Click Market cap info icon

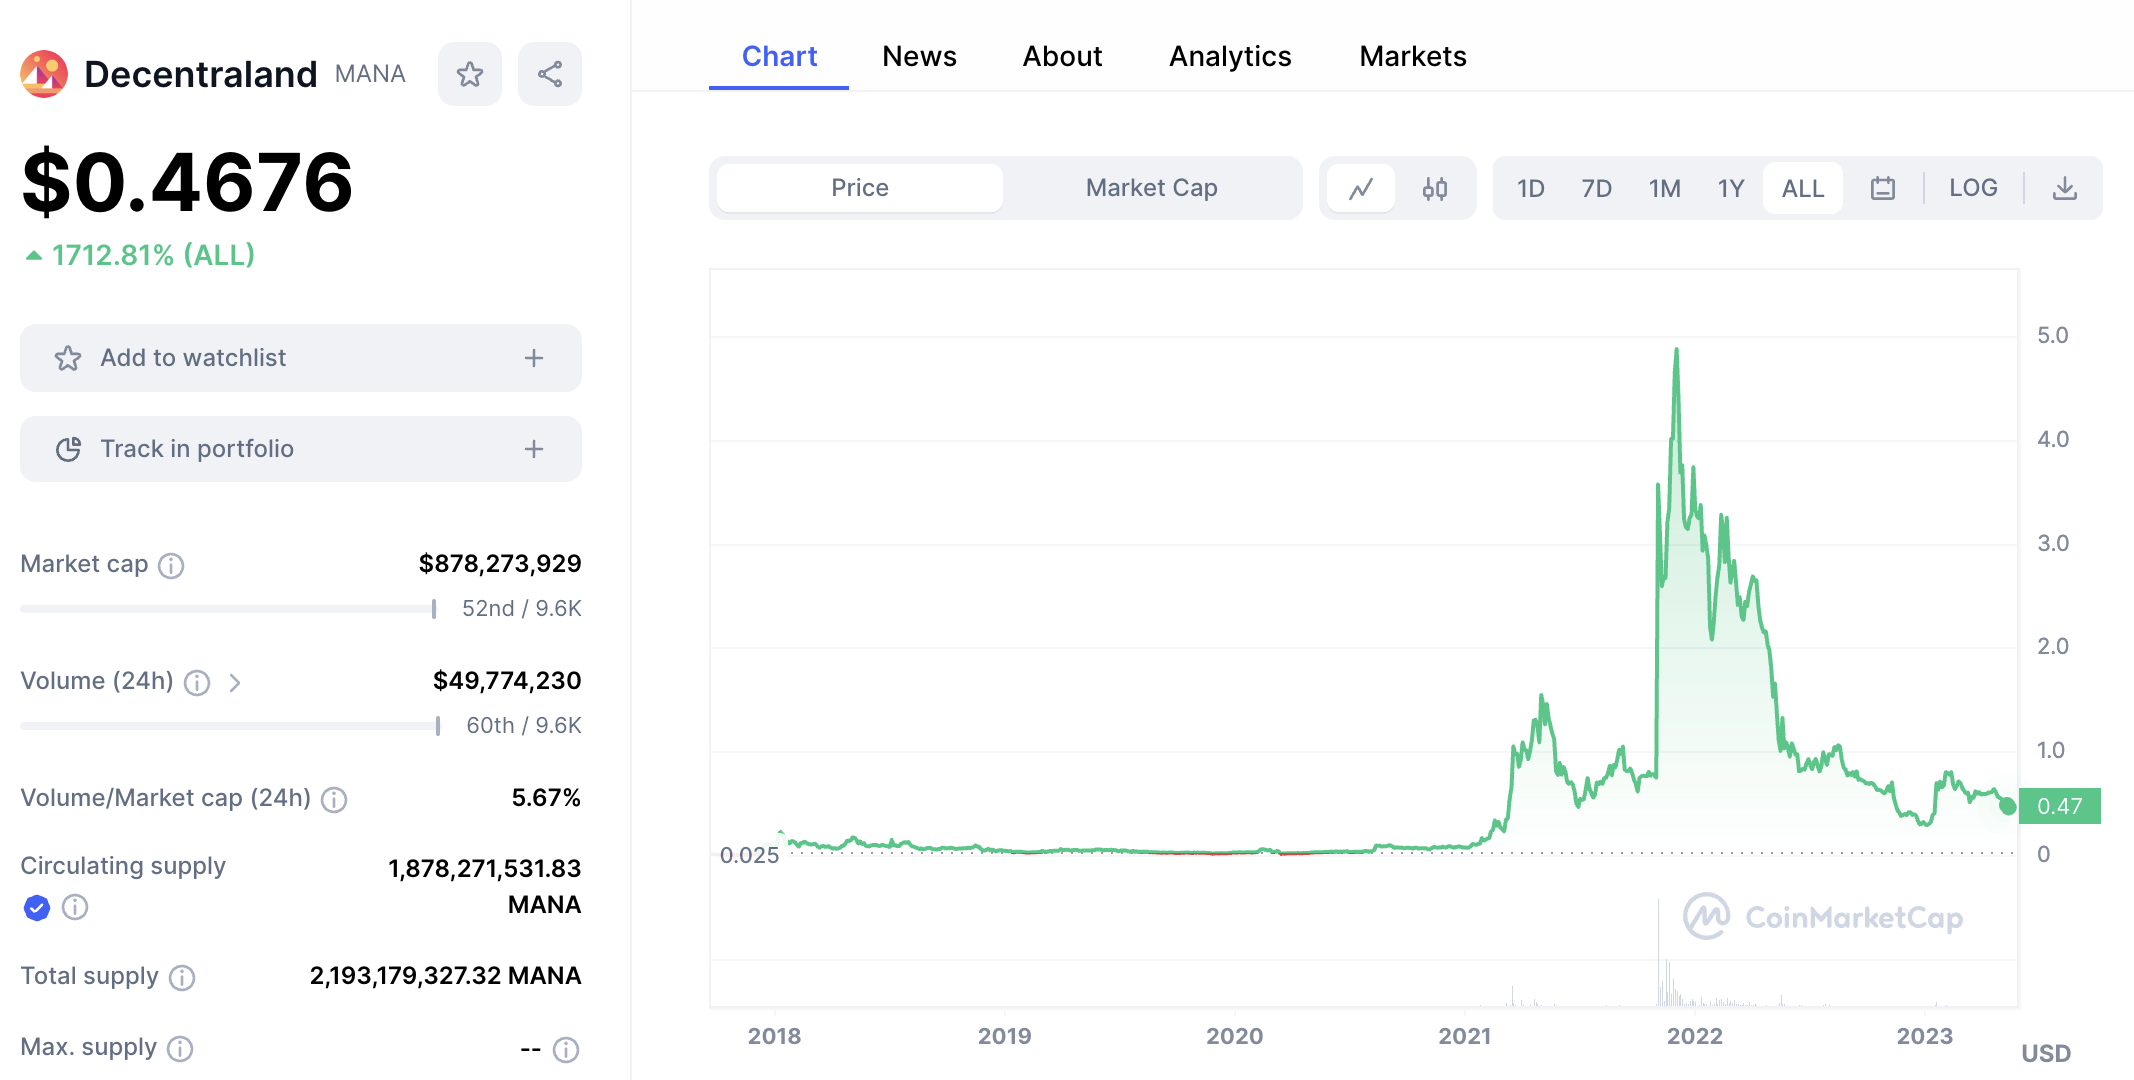point(172,566)
